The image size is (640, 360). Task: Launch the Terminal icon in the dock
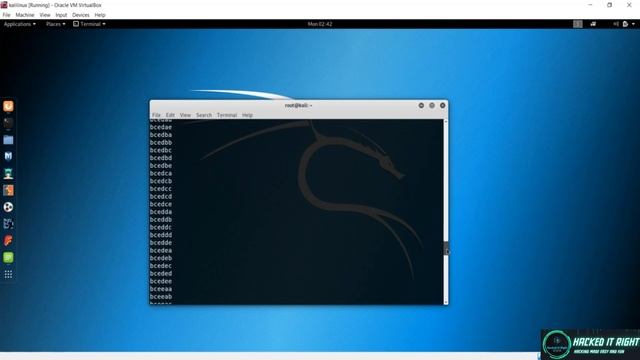tap(8, 123)
